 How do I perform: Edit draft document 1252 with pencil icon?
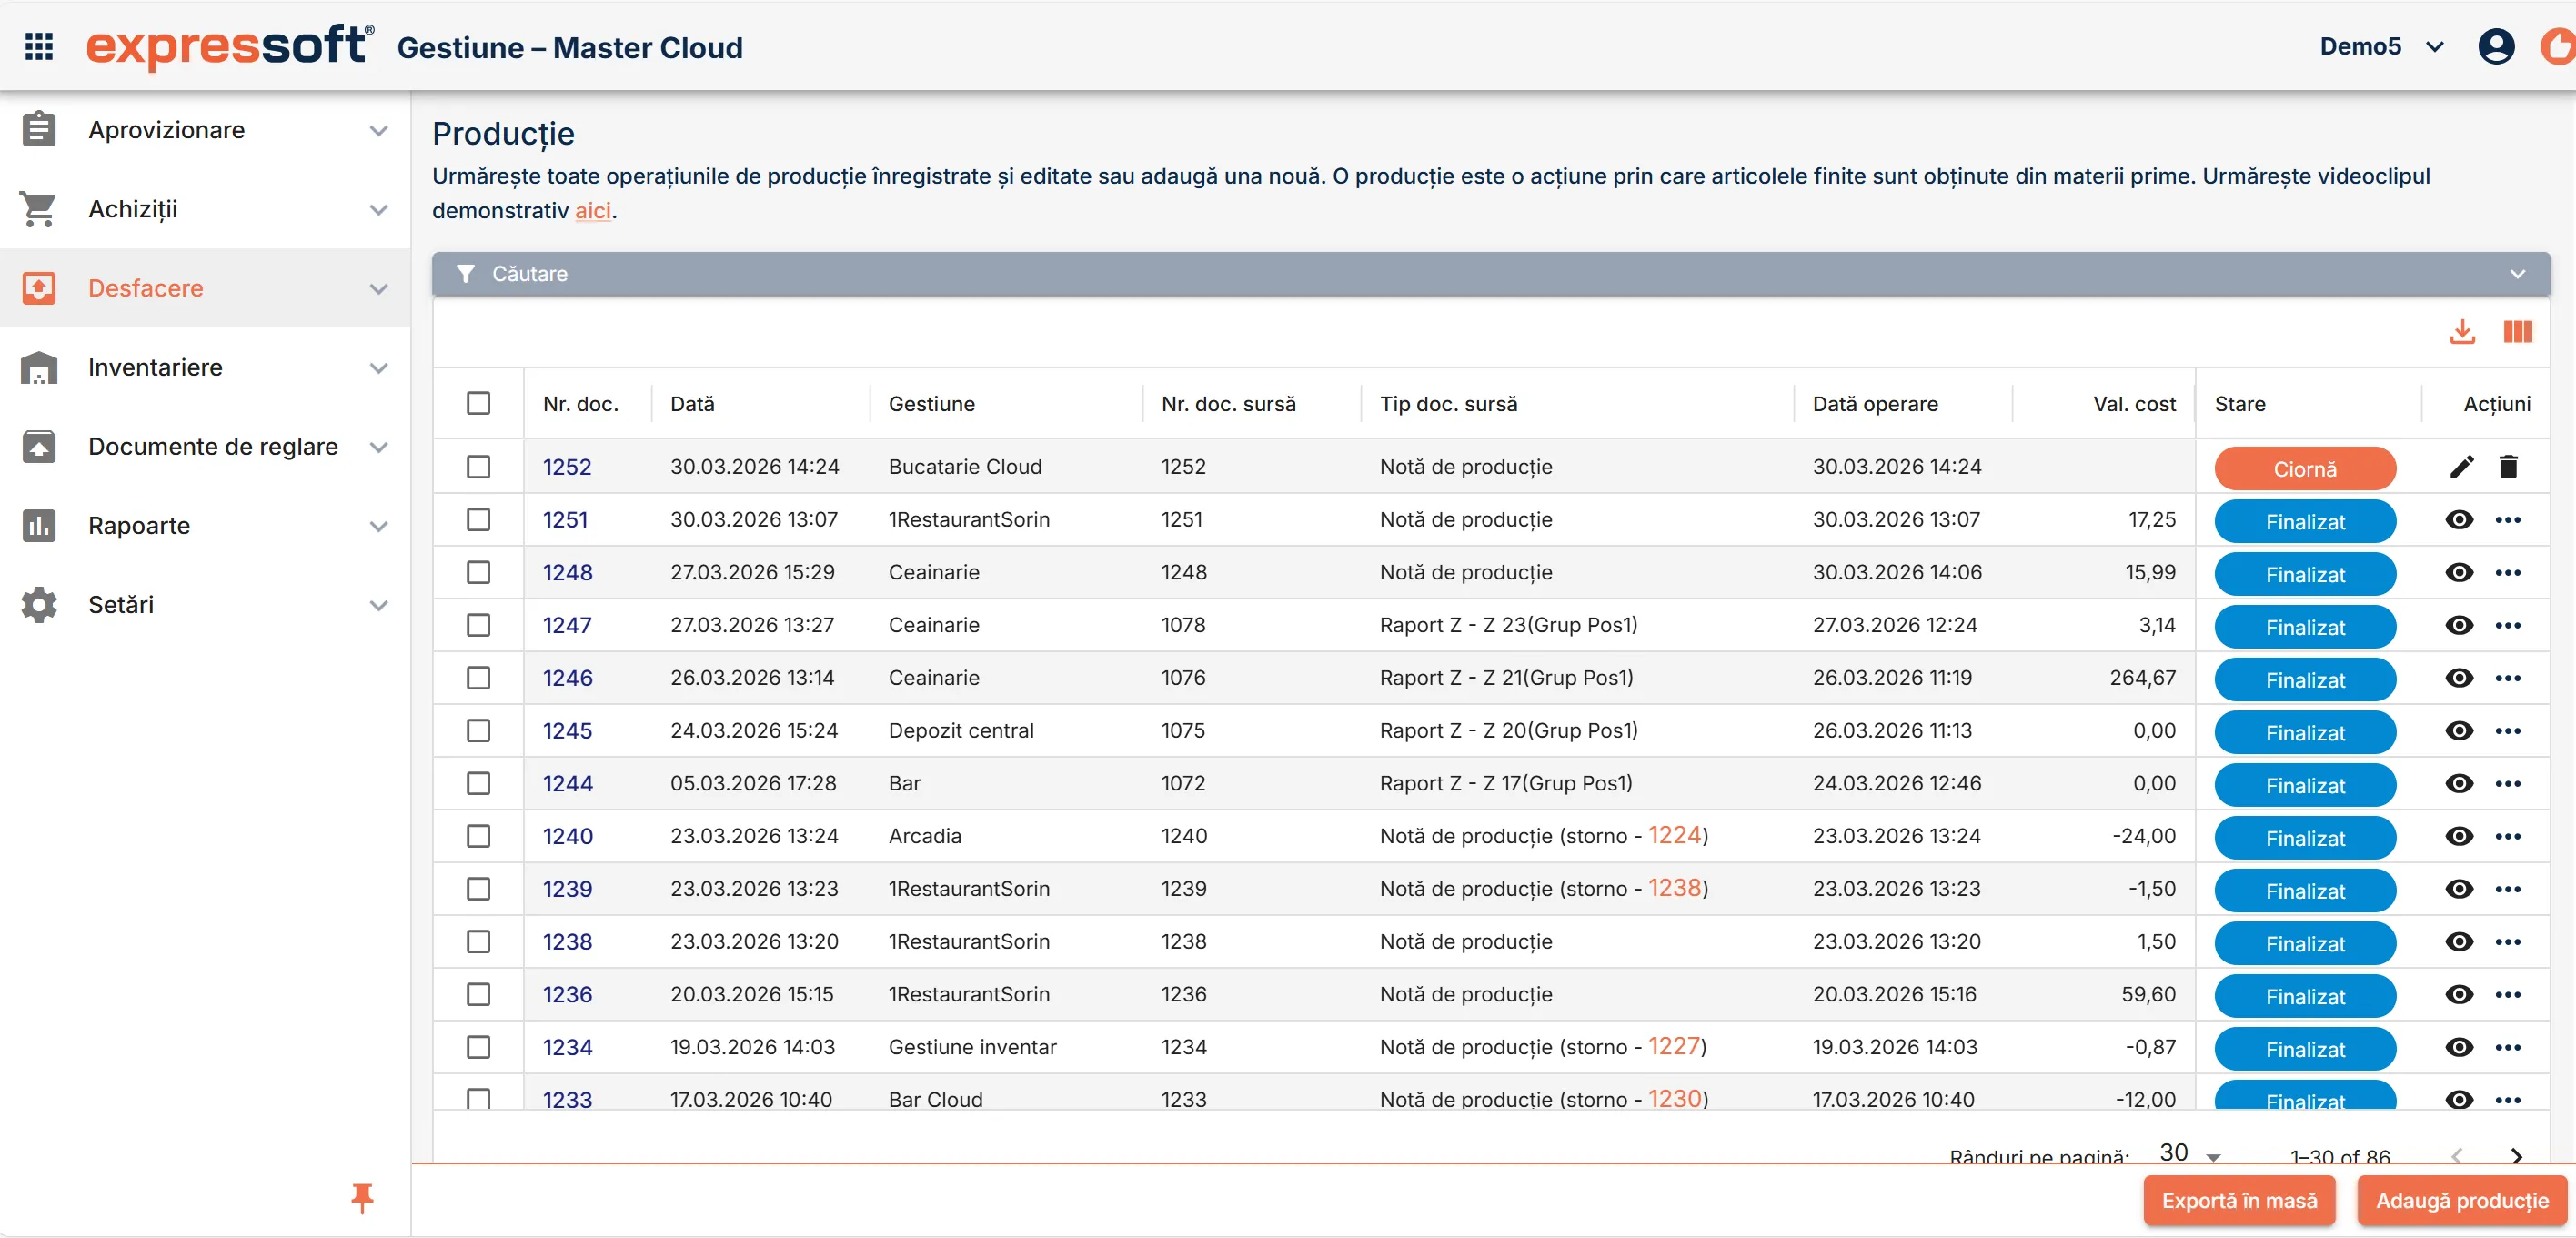[x=2461, y=467]
